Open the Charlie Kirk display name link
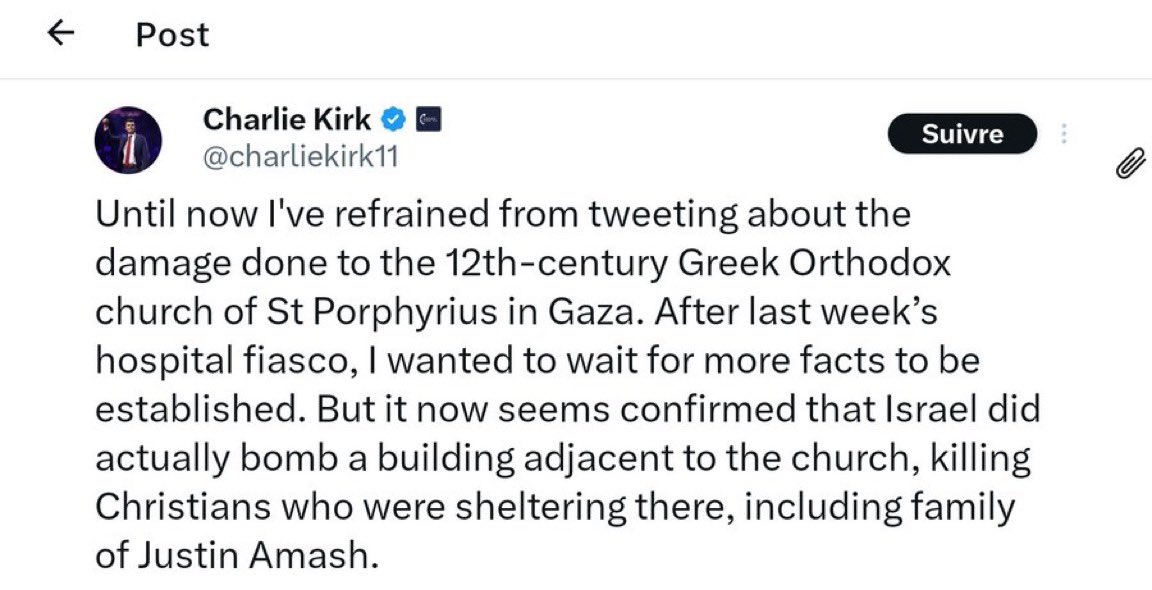Screen dimensions: 1152x590 [x=287, y=121]
